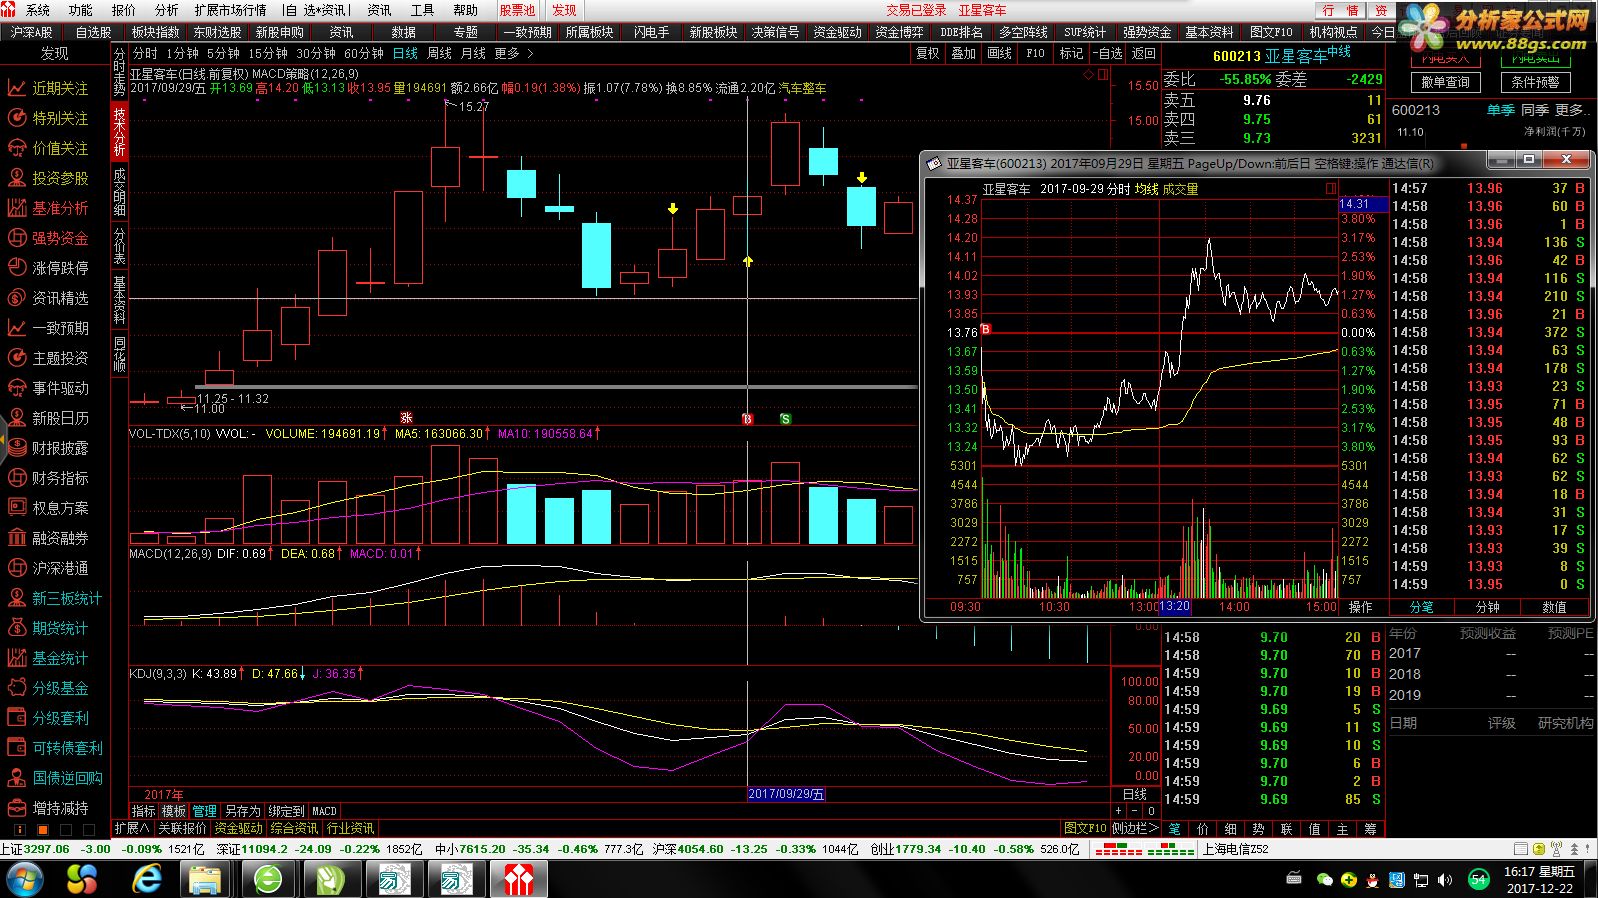The image size is (1598, 898).
Task: Switch chart to 60分钟 period
Action: point(364,53)
